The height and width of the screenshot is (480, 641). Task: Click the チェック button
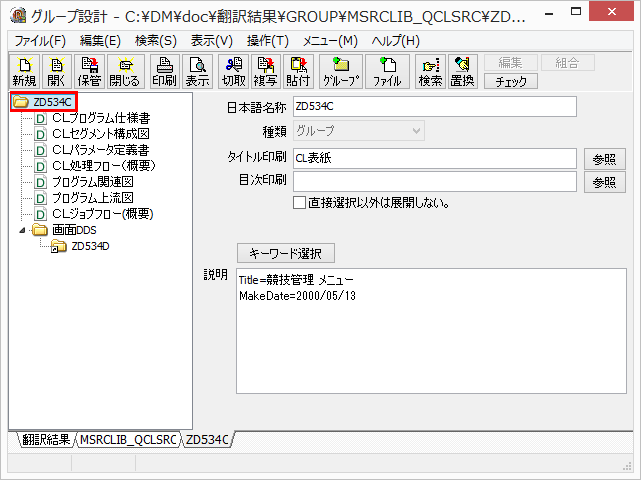click(511, 81)
